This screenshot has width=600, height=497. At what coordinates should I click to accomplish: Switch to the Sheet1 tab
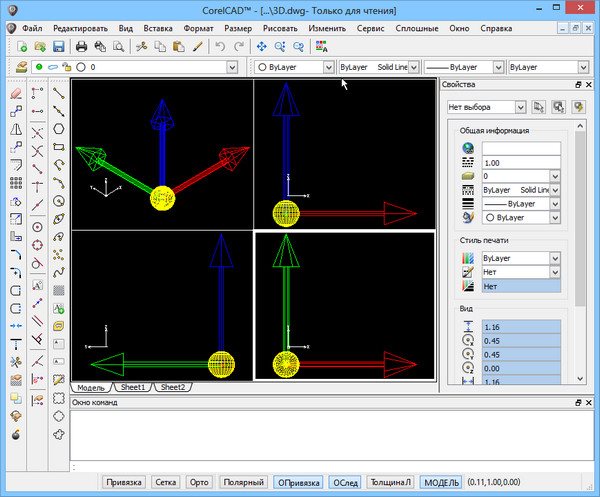(132, 387)
